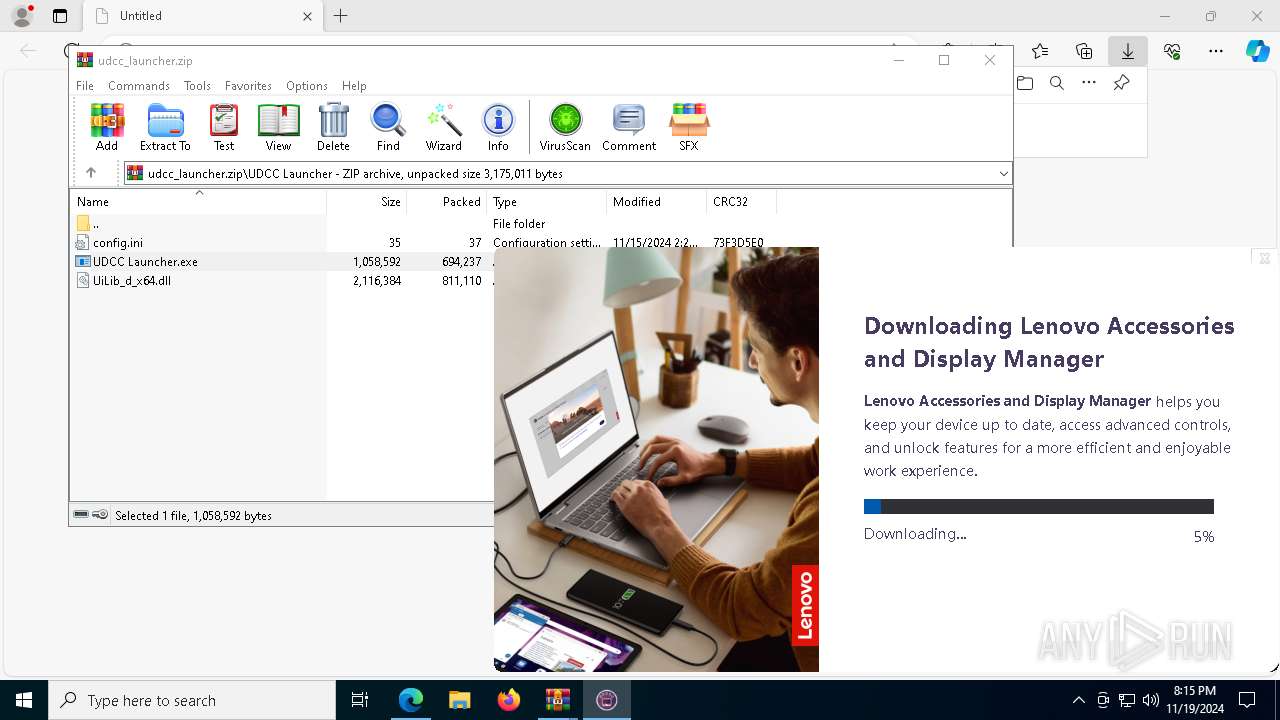Open Edge Settings and more menu
This screenshot has height=720, width=1280.
[1216, 51]
